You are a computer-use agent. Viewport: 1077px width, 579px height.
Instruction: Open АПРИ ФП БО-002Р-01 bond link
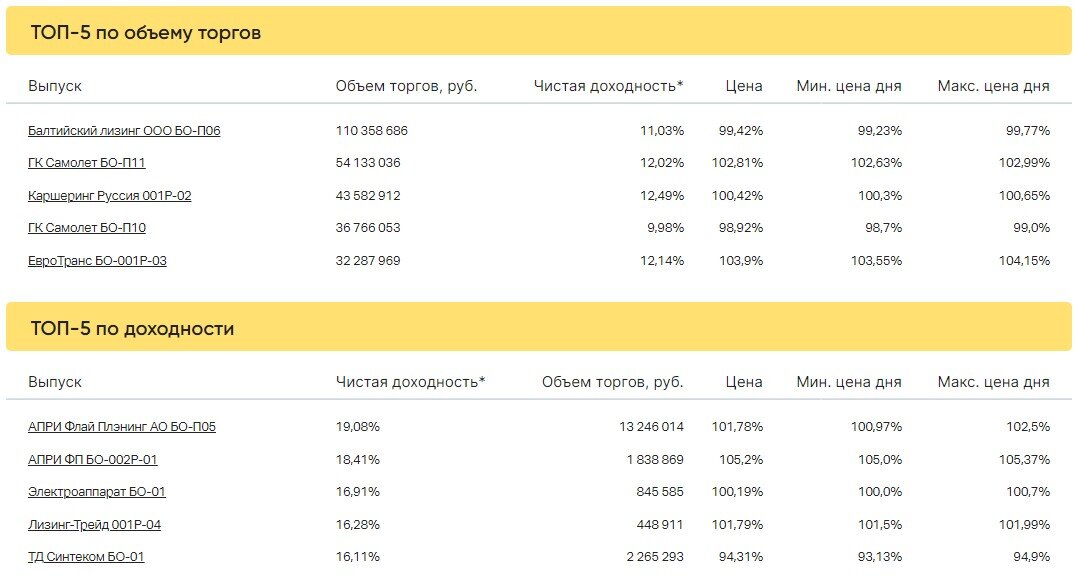92,459
